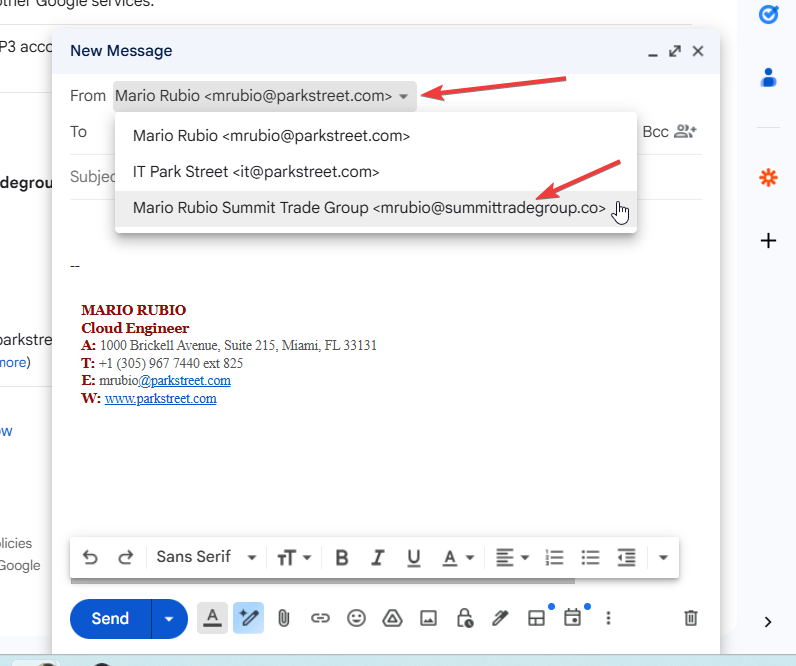Toggle underline formatting
796x666 pixels.
[414, 557]
